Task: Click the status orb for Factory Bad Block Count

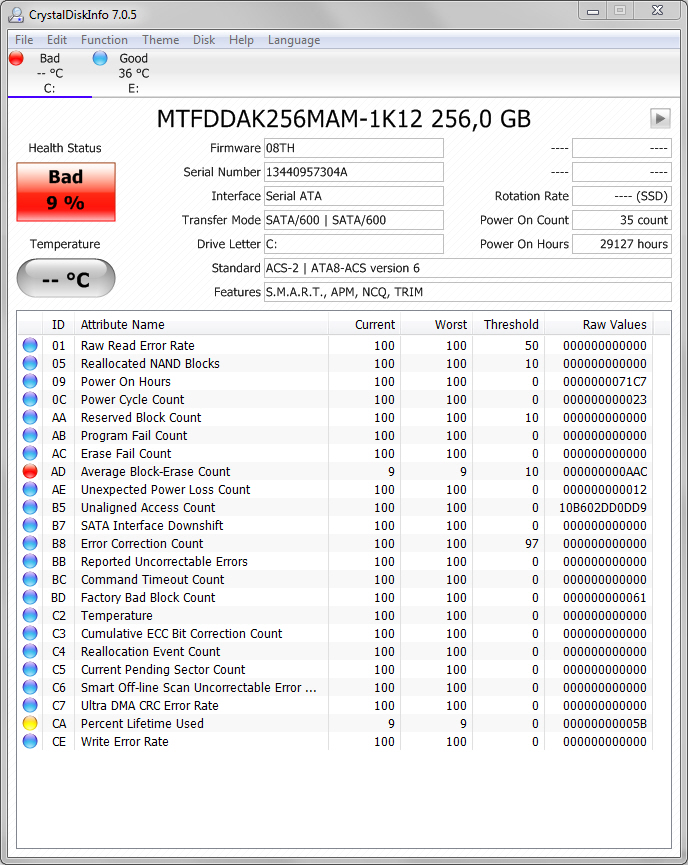Action: (30, 597)
